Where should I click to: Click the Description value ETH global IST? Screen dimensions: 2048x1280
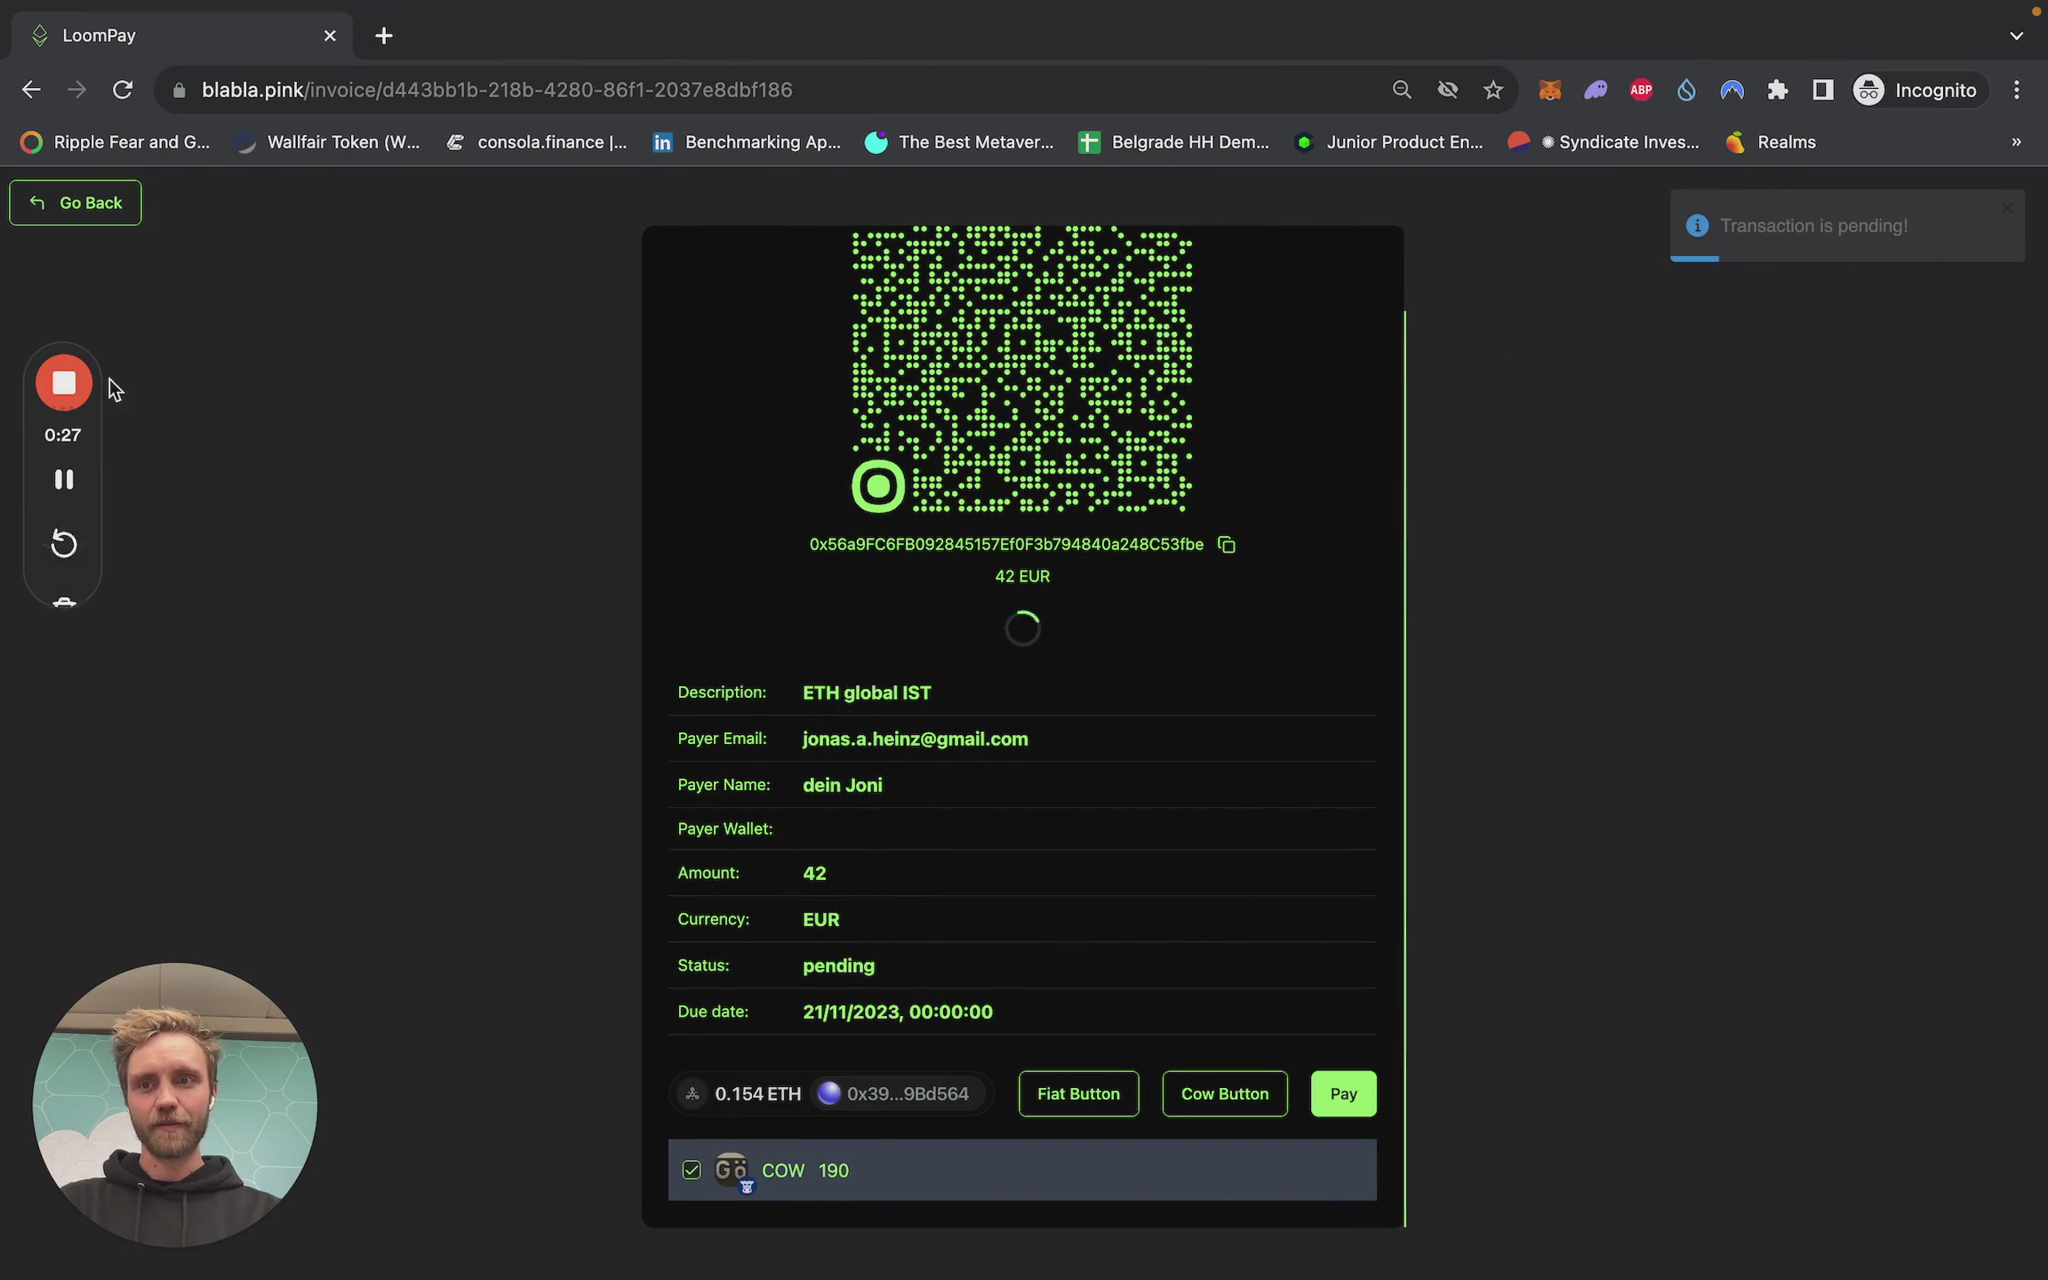(867, 693)
